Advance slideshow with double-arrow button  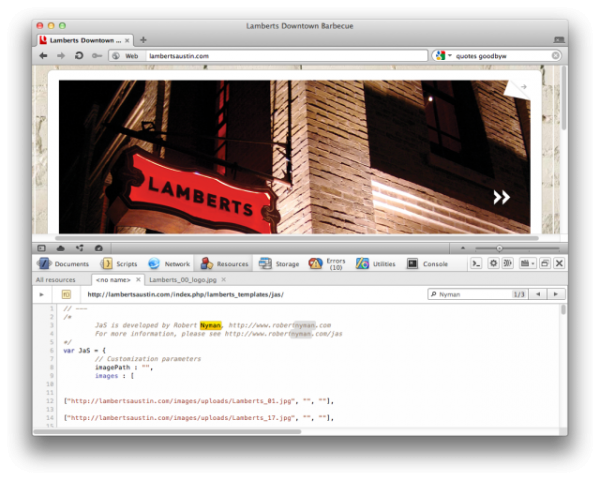click(x=501, y=197)
